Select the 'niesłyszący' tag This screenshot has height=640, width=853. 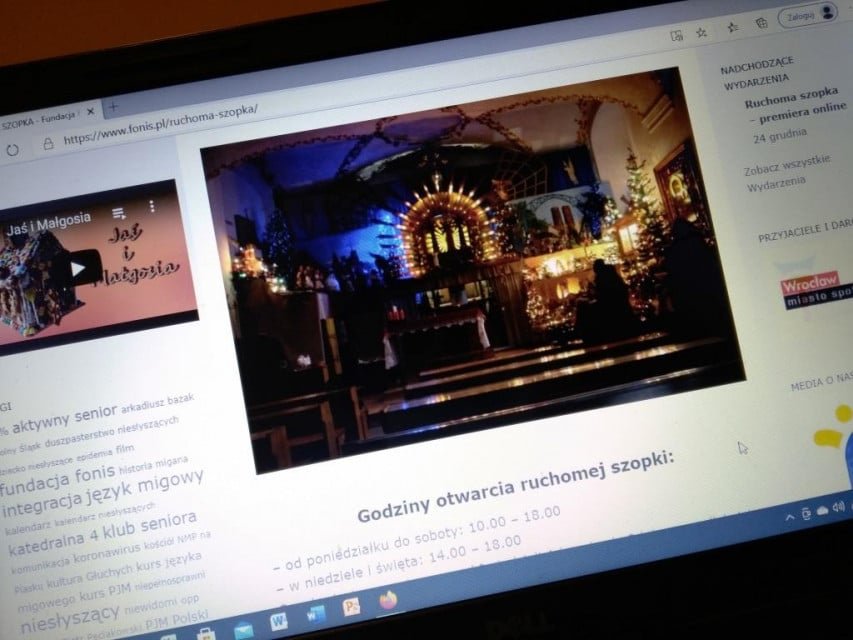pyautogui.click(x=70, y=617)
